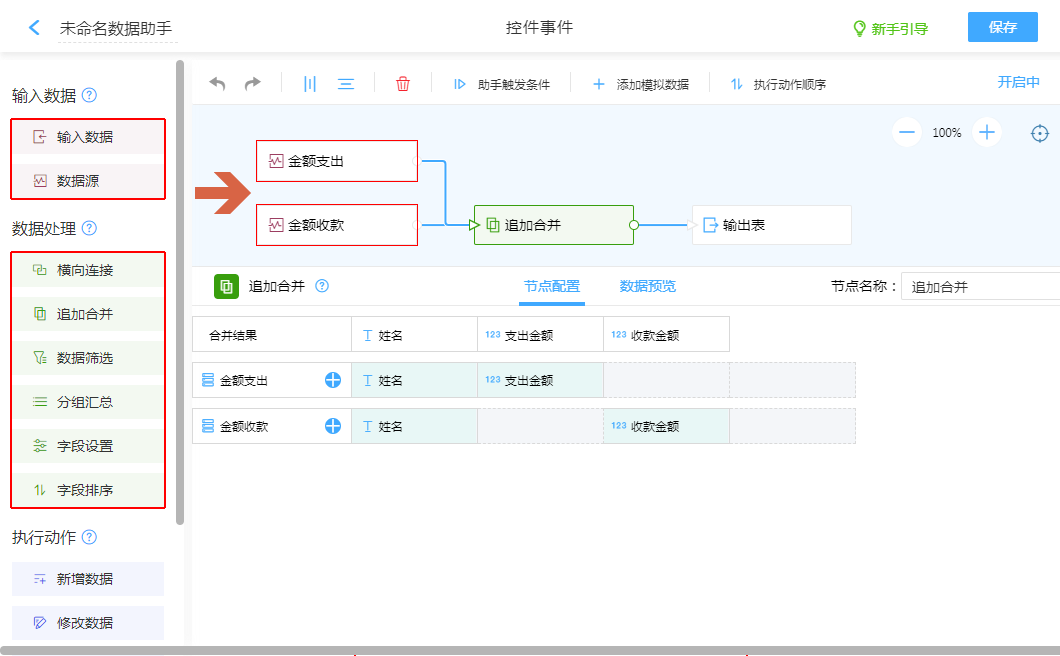This screenshot has width=1060, height=656.
Task: Click the back arrow at top left
Action: [35, 28]
